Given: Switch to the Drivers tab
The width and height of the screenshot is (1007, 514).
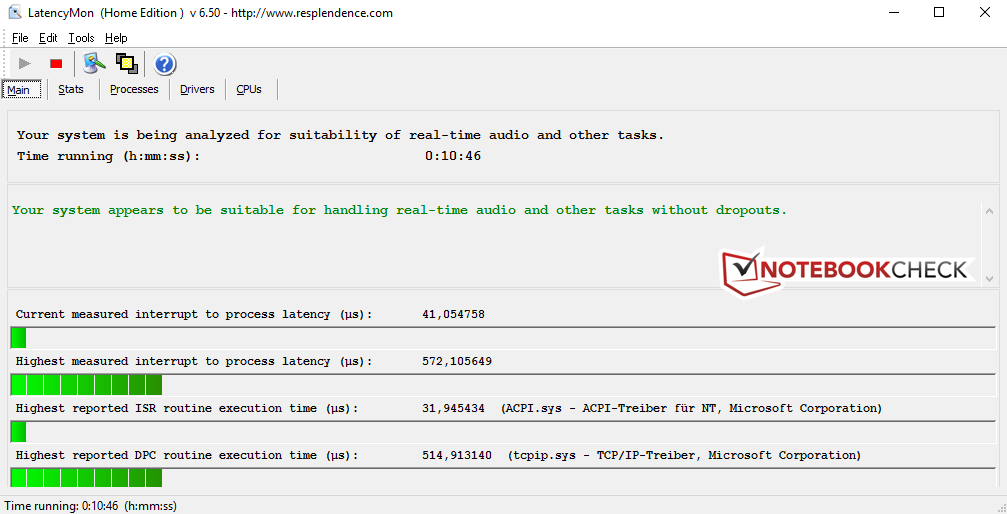Looking at the screenshot, I should (x=197, y=89).
